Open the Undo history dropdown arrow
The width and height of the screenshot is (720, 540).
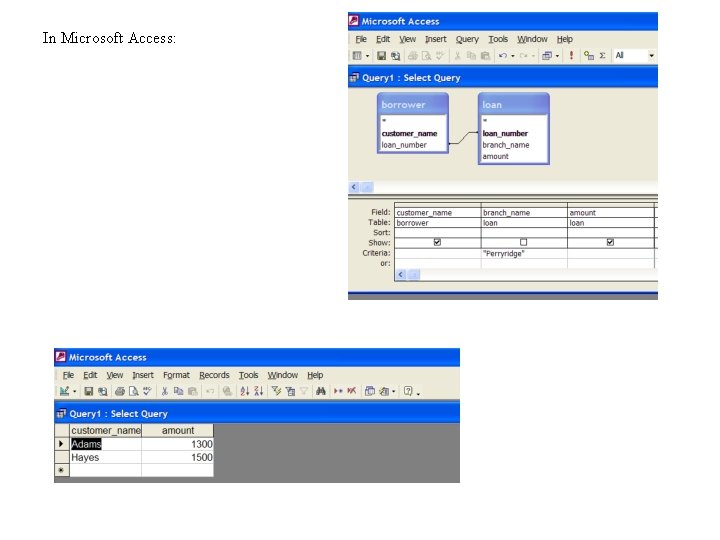(x=512, y=56)
